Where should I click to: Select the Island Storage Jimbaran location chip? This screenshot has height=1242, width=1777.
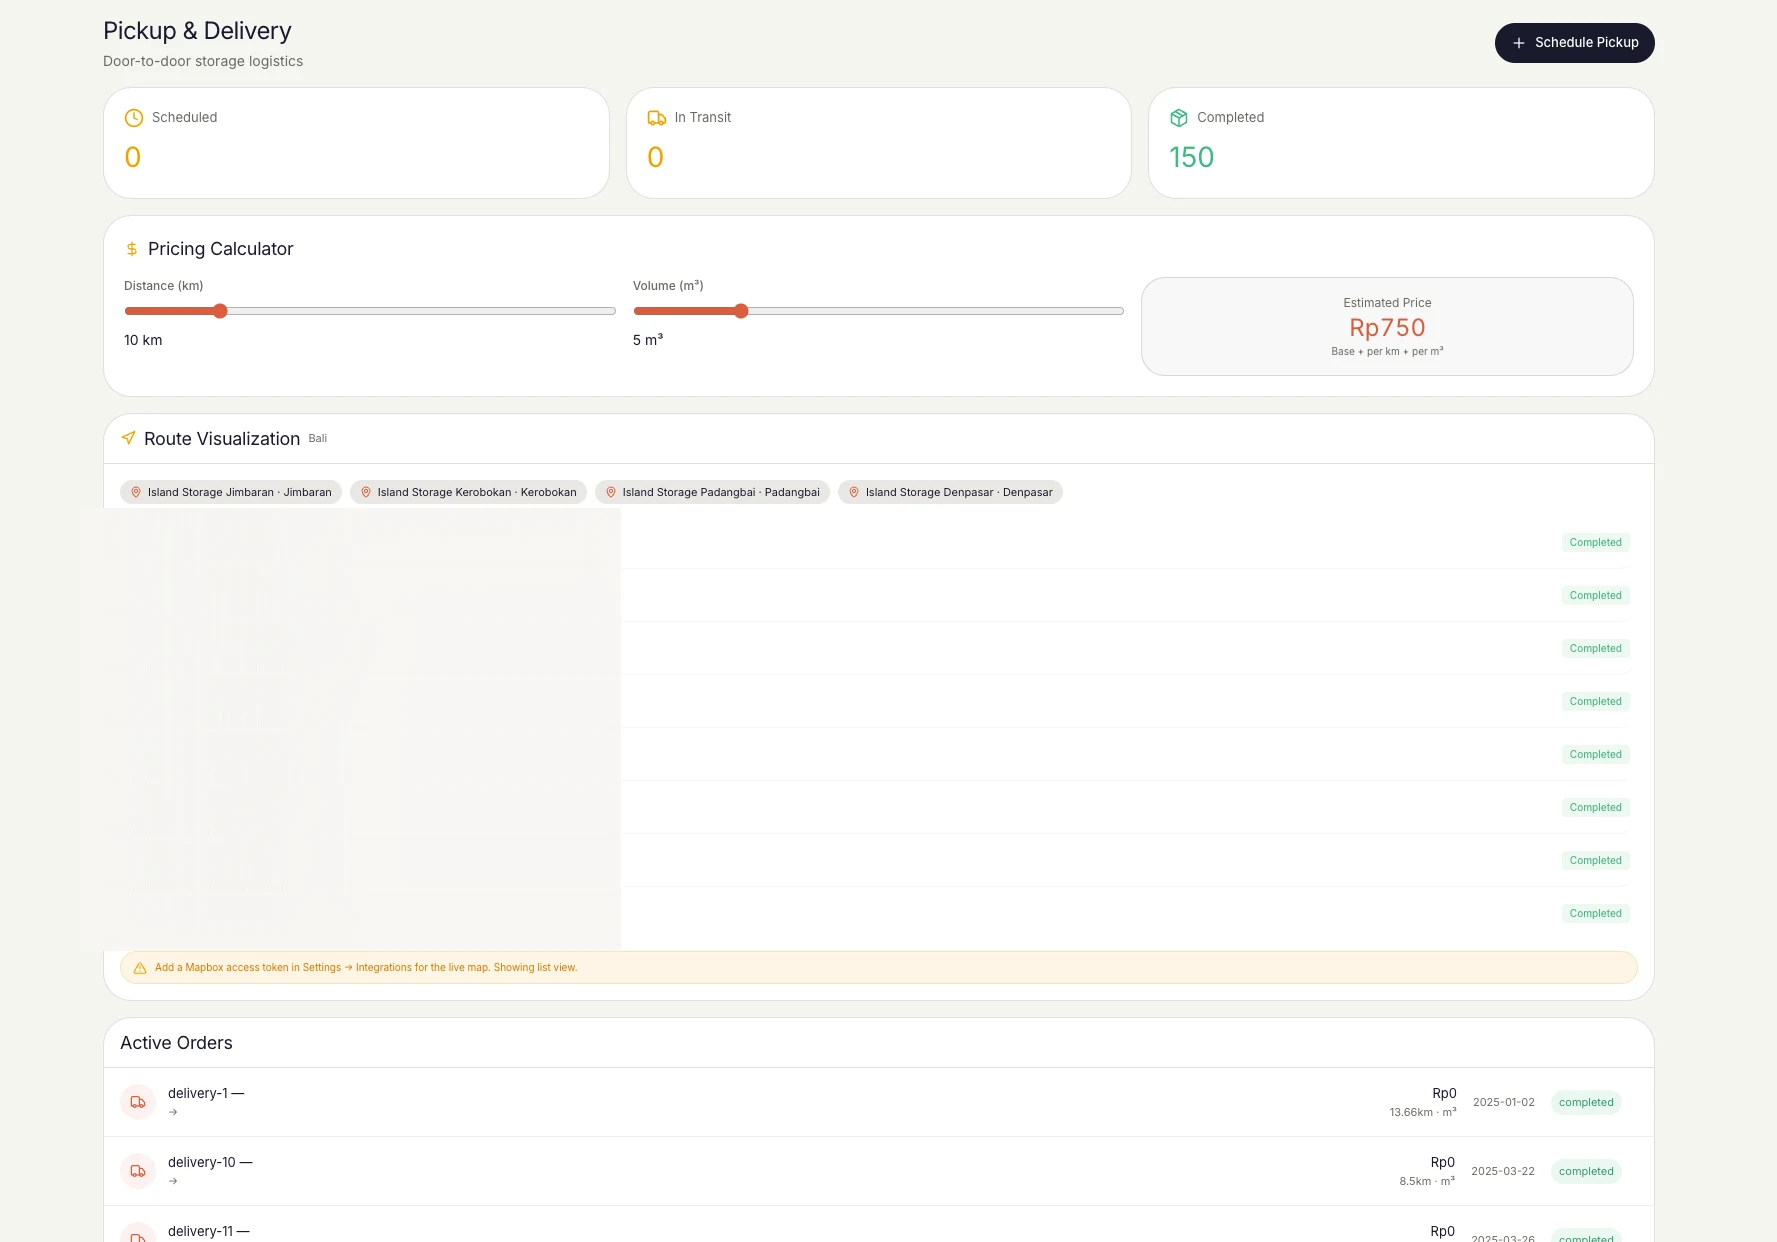click(231, 492)
